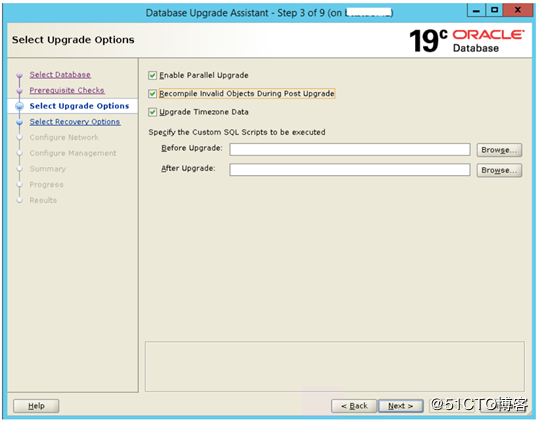
Task: Open the Select Database step link
Action: click(60, 75)
